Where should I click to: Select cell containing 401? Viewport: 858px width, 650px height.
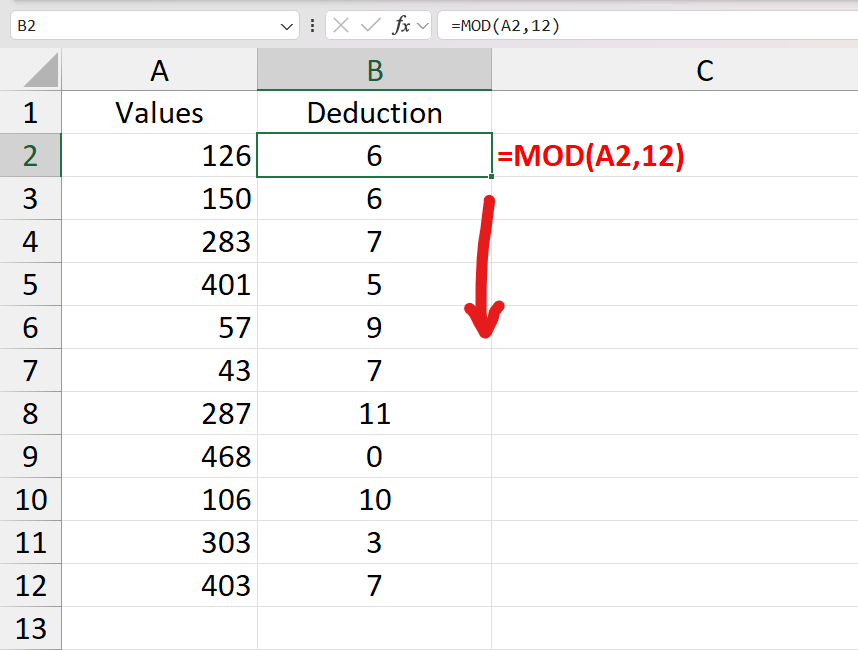click(159, 285)
